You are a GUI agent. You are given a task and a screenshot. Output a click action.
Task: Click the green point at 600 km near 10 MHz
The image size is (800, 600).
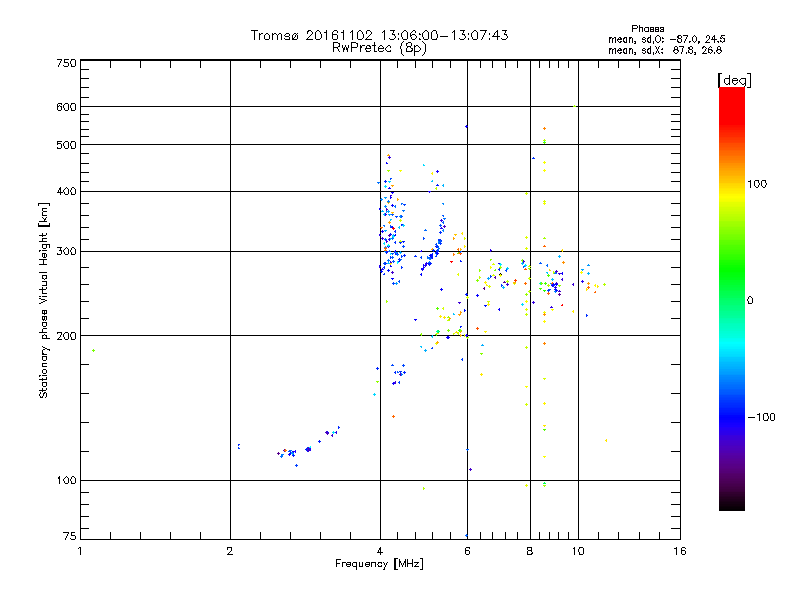pyautogui.click(x=575, y=106)
